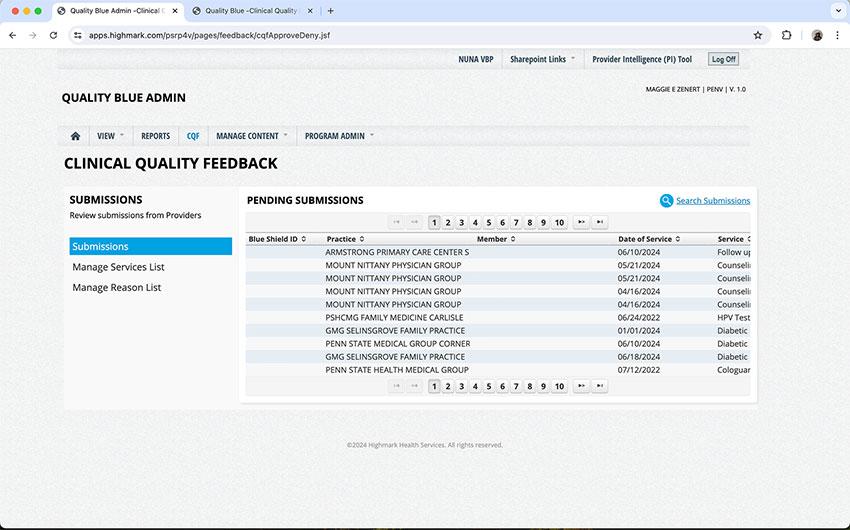Bookmark this page with the star icon

point(758,35)
